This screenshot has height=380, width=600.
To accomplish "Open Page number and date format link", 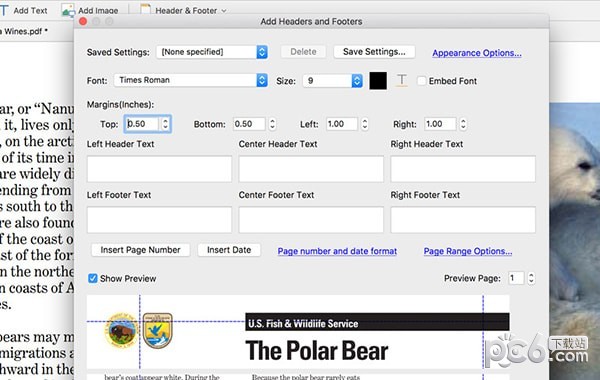I will pyautogui.click(x=337, y=251).
